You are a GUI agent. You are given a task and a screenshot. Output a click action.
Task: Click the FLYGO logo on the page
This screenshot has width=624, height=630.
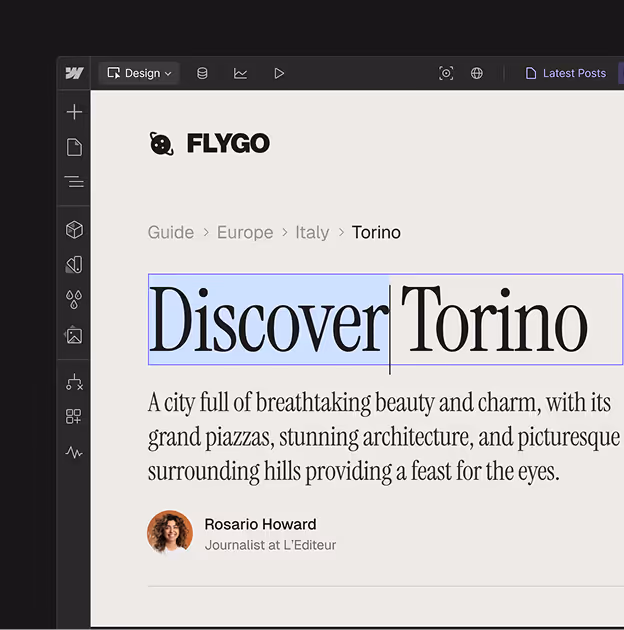209,143
